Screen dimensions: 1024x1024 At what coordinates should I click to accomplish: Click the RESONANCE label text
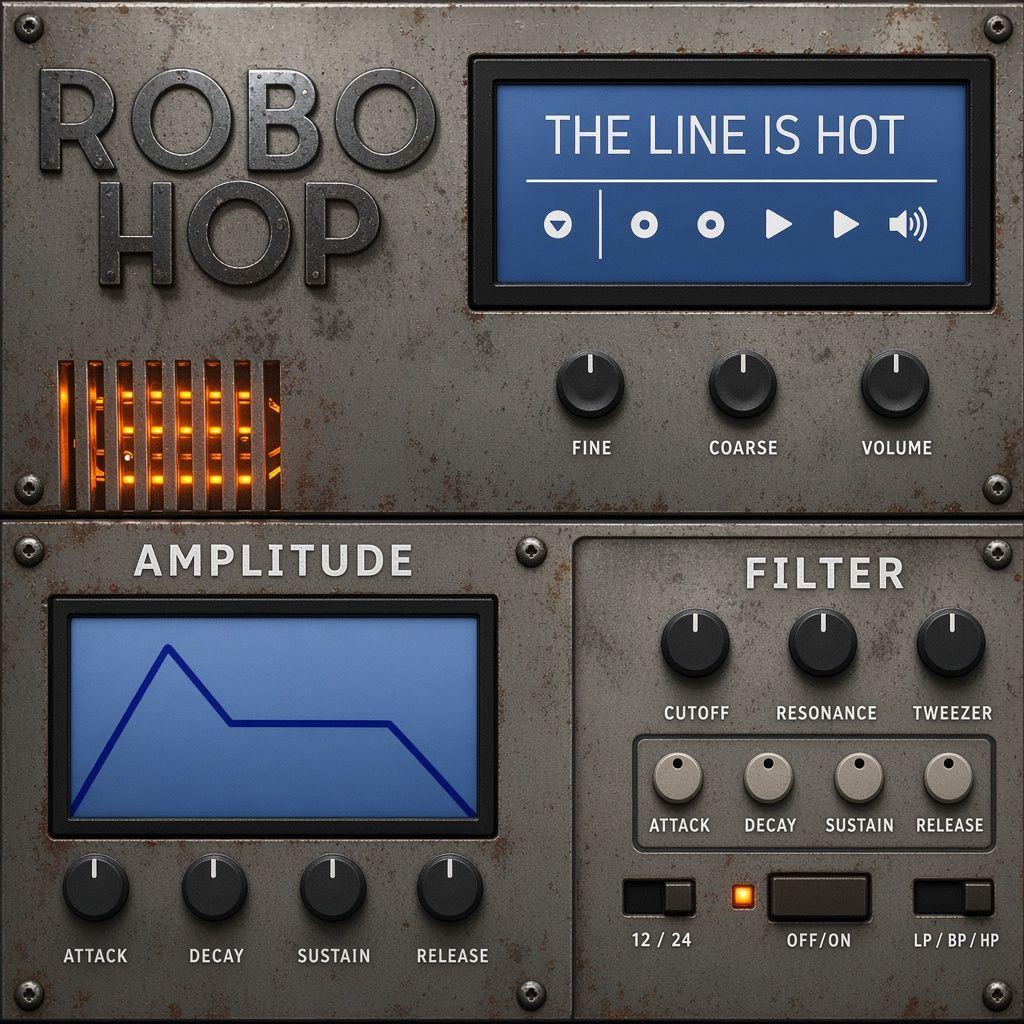(826, 713)
